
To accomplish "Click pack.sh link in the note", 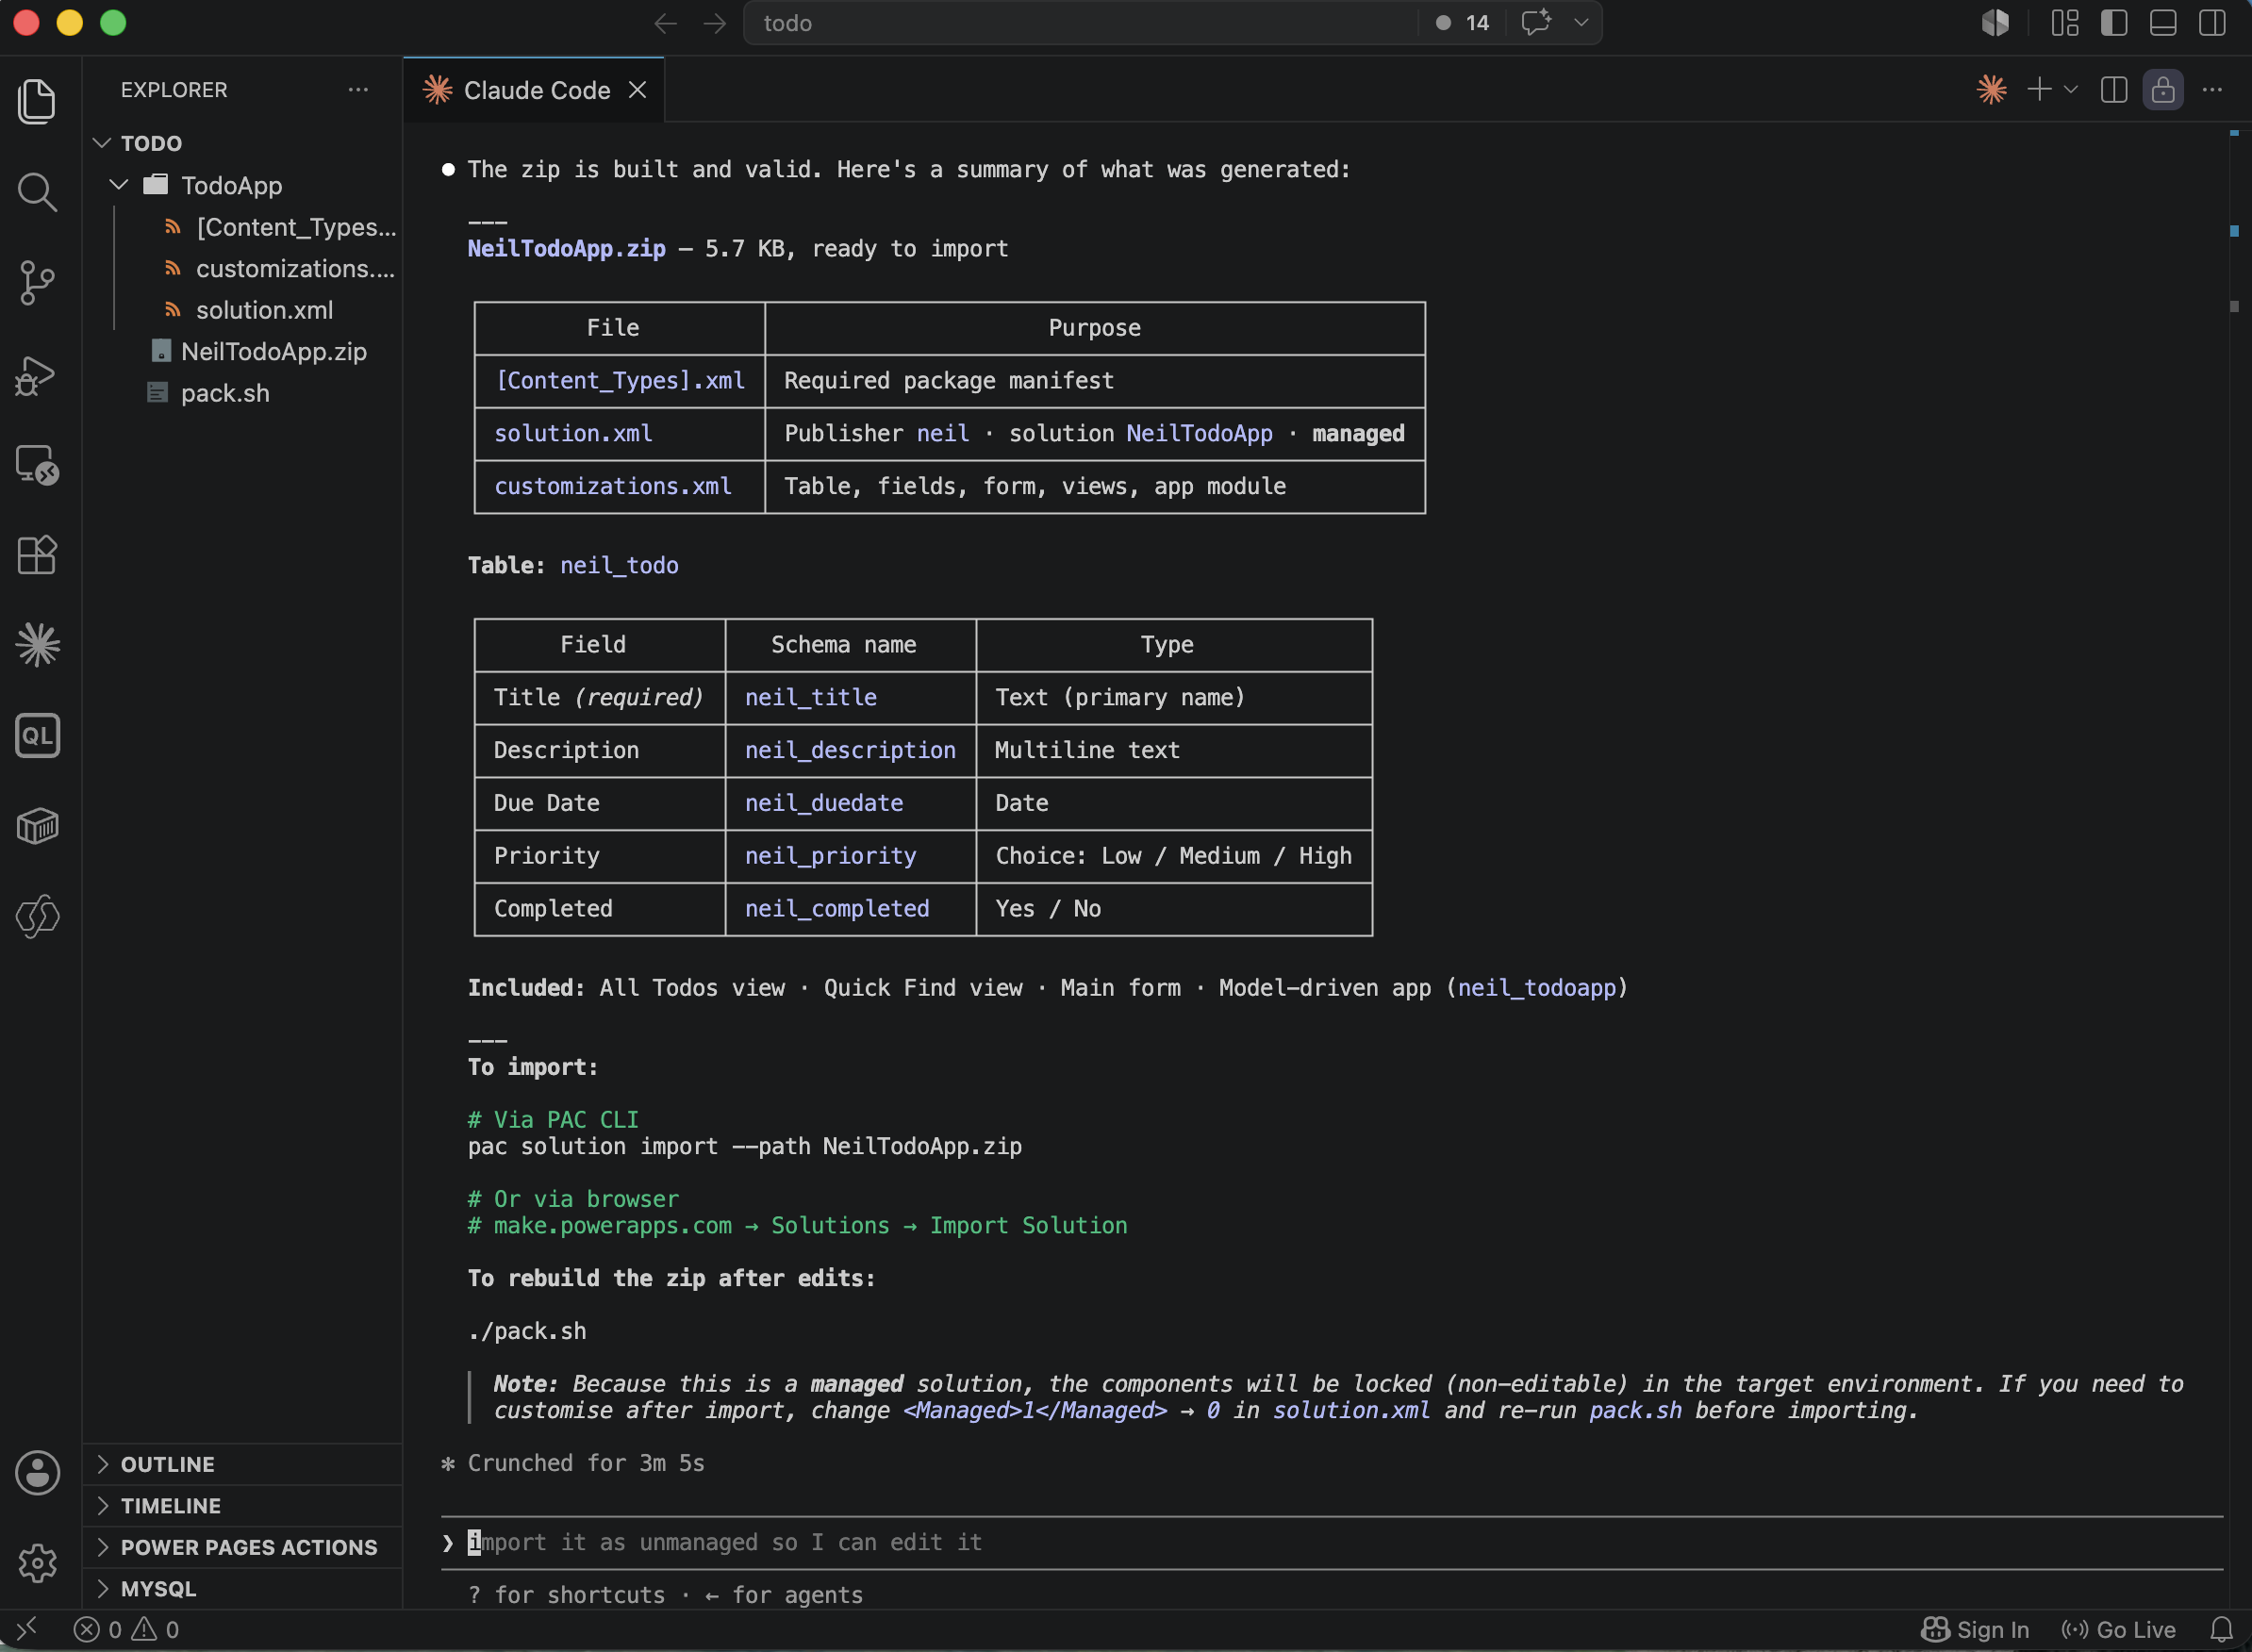I will (x=1635, y=1411).
